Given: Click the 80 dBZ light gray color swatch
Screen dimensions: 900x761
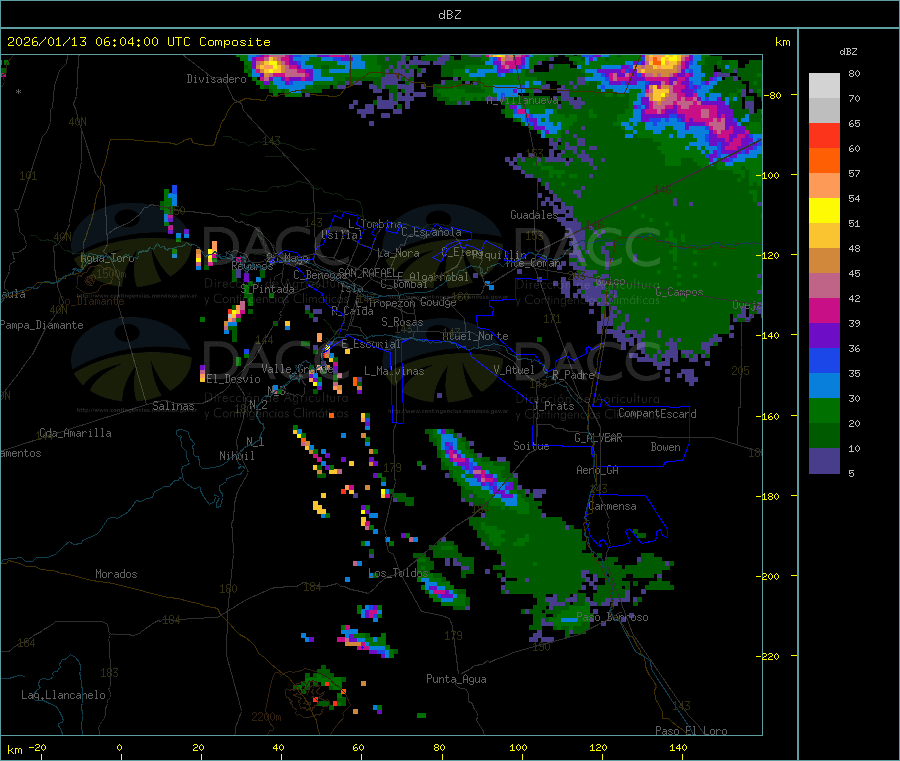Looking at the screenshot, I should tap(824, 86).
